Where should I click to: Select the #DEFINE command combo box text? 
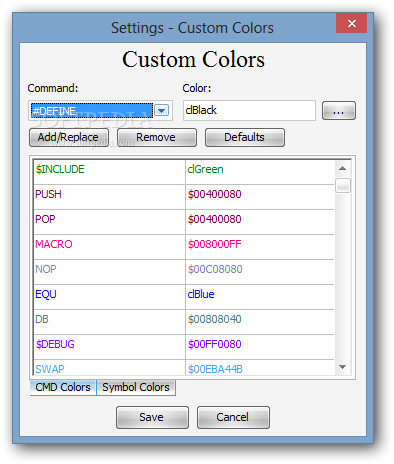pyautogui.click(x=92, y=110)
